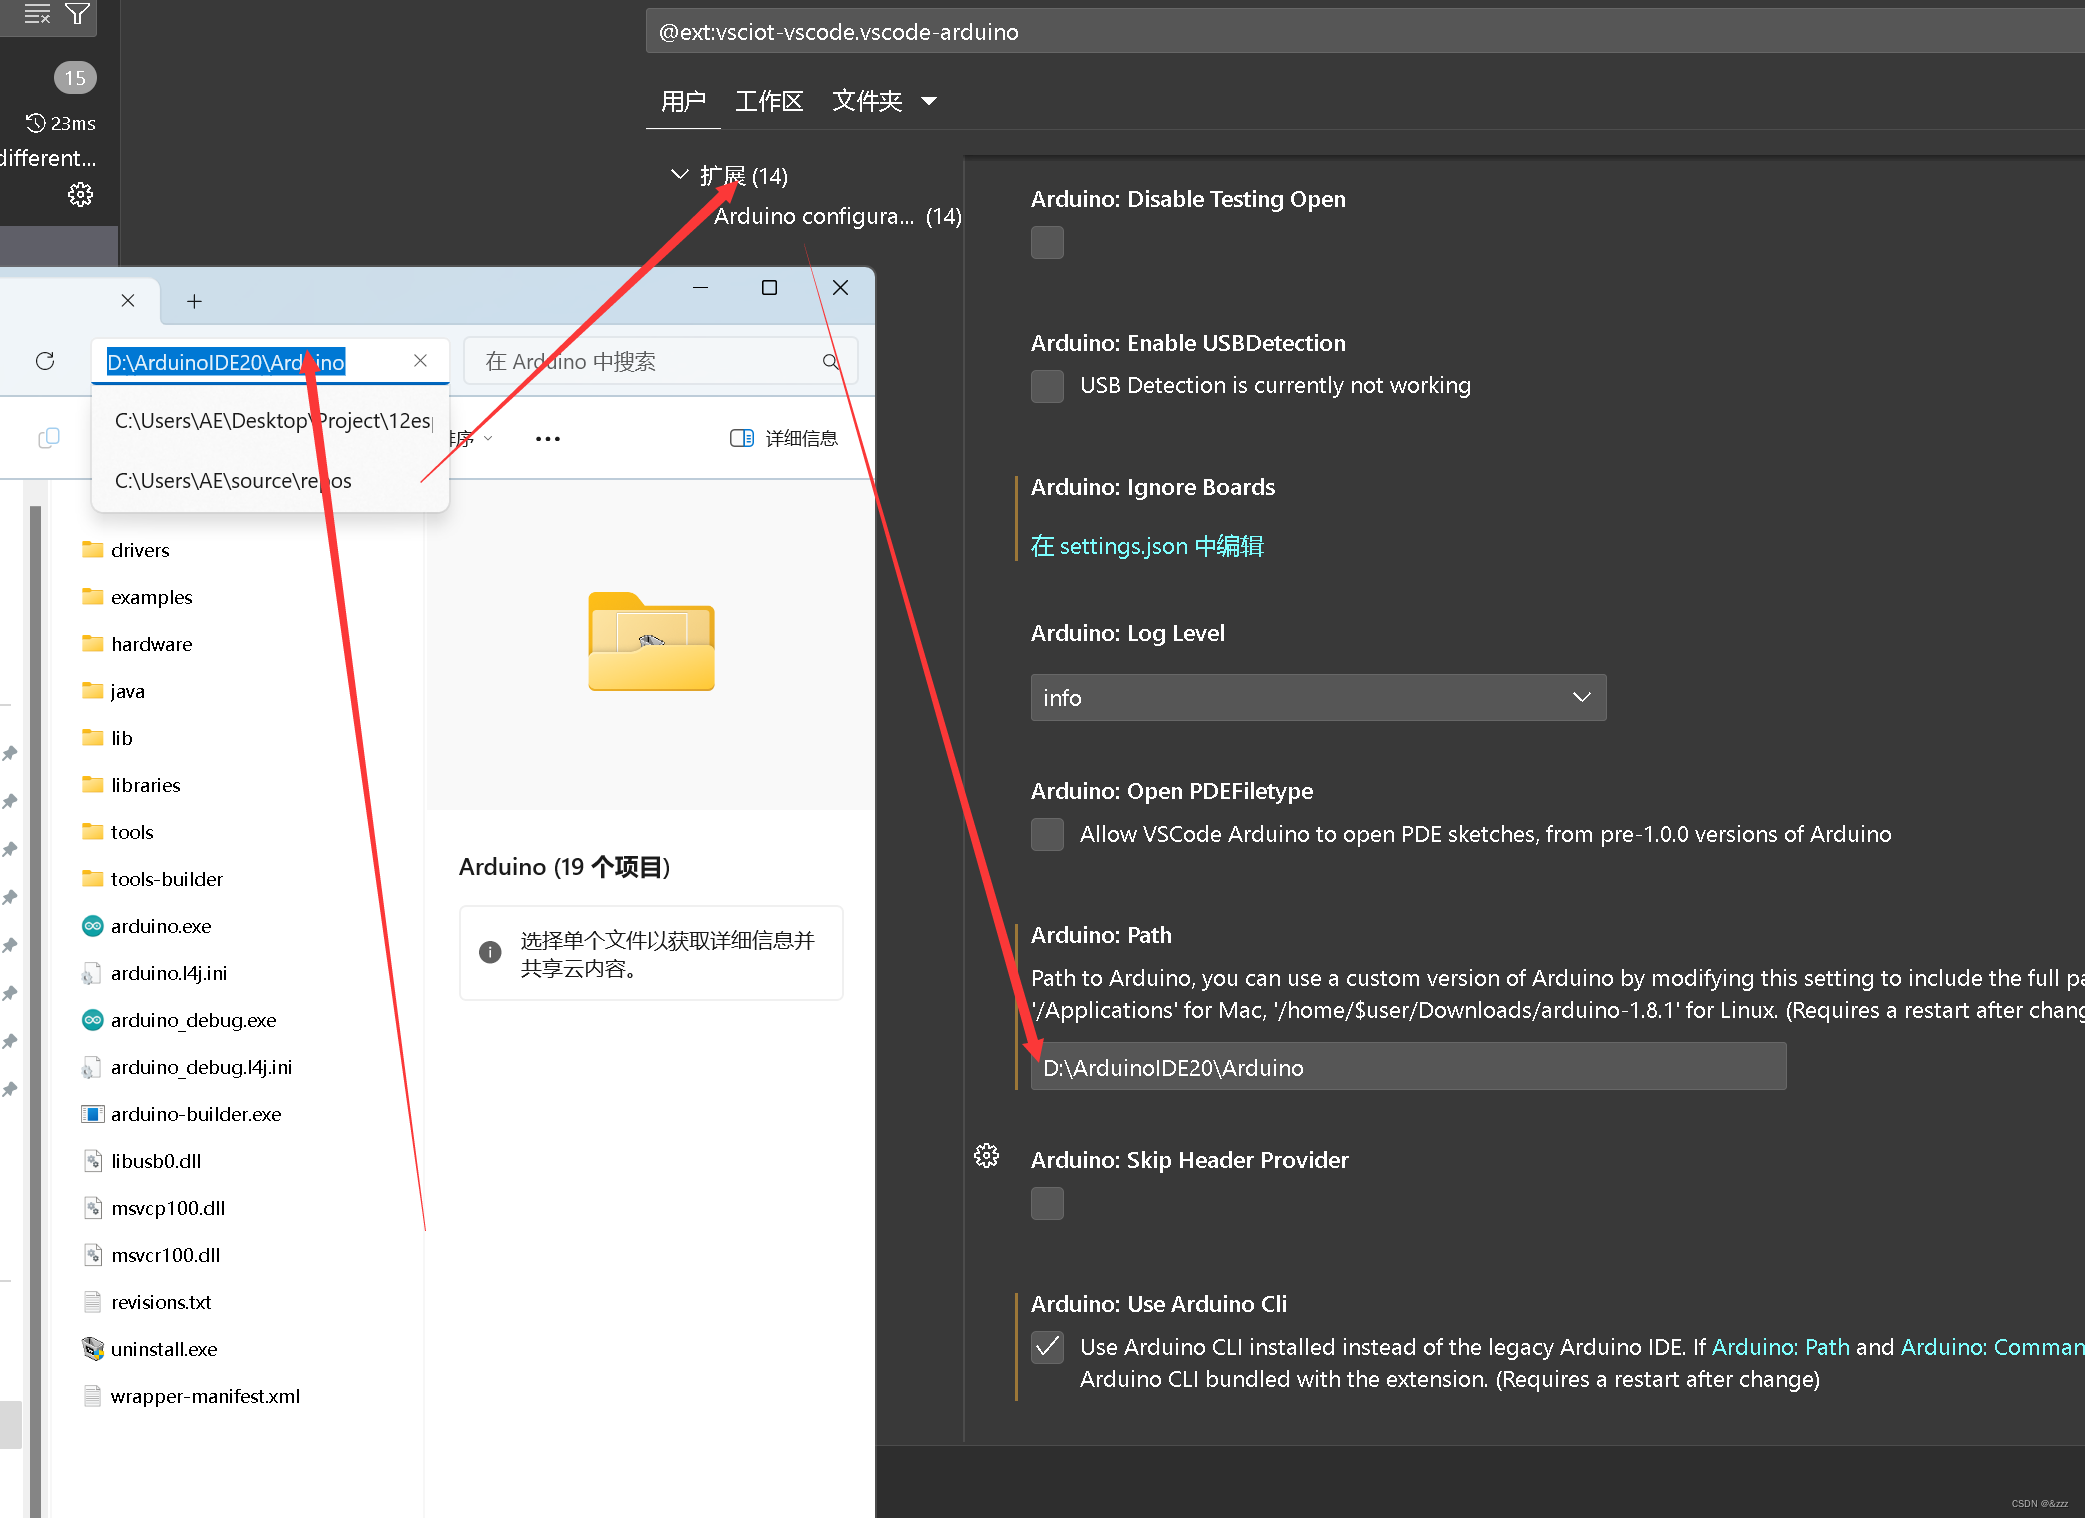Image resolution: width=2085 pixels, height=1518 pixels.
Task: Click the uninstall.exe installer icon
Action: click(92, 1349)
